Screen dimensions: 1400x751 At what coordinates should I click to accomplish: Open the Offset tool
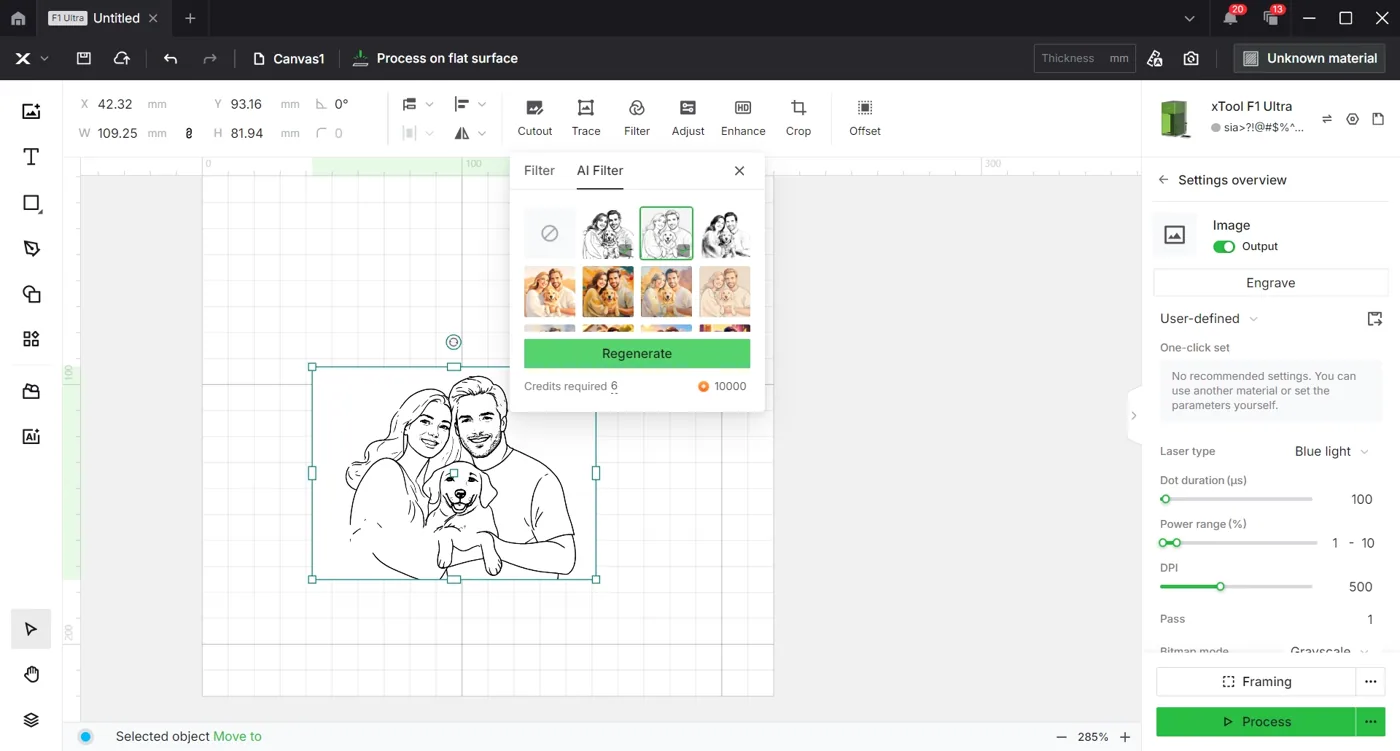point(865,118)
